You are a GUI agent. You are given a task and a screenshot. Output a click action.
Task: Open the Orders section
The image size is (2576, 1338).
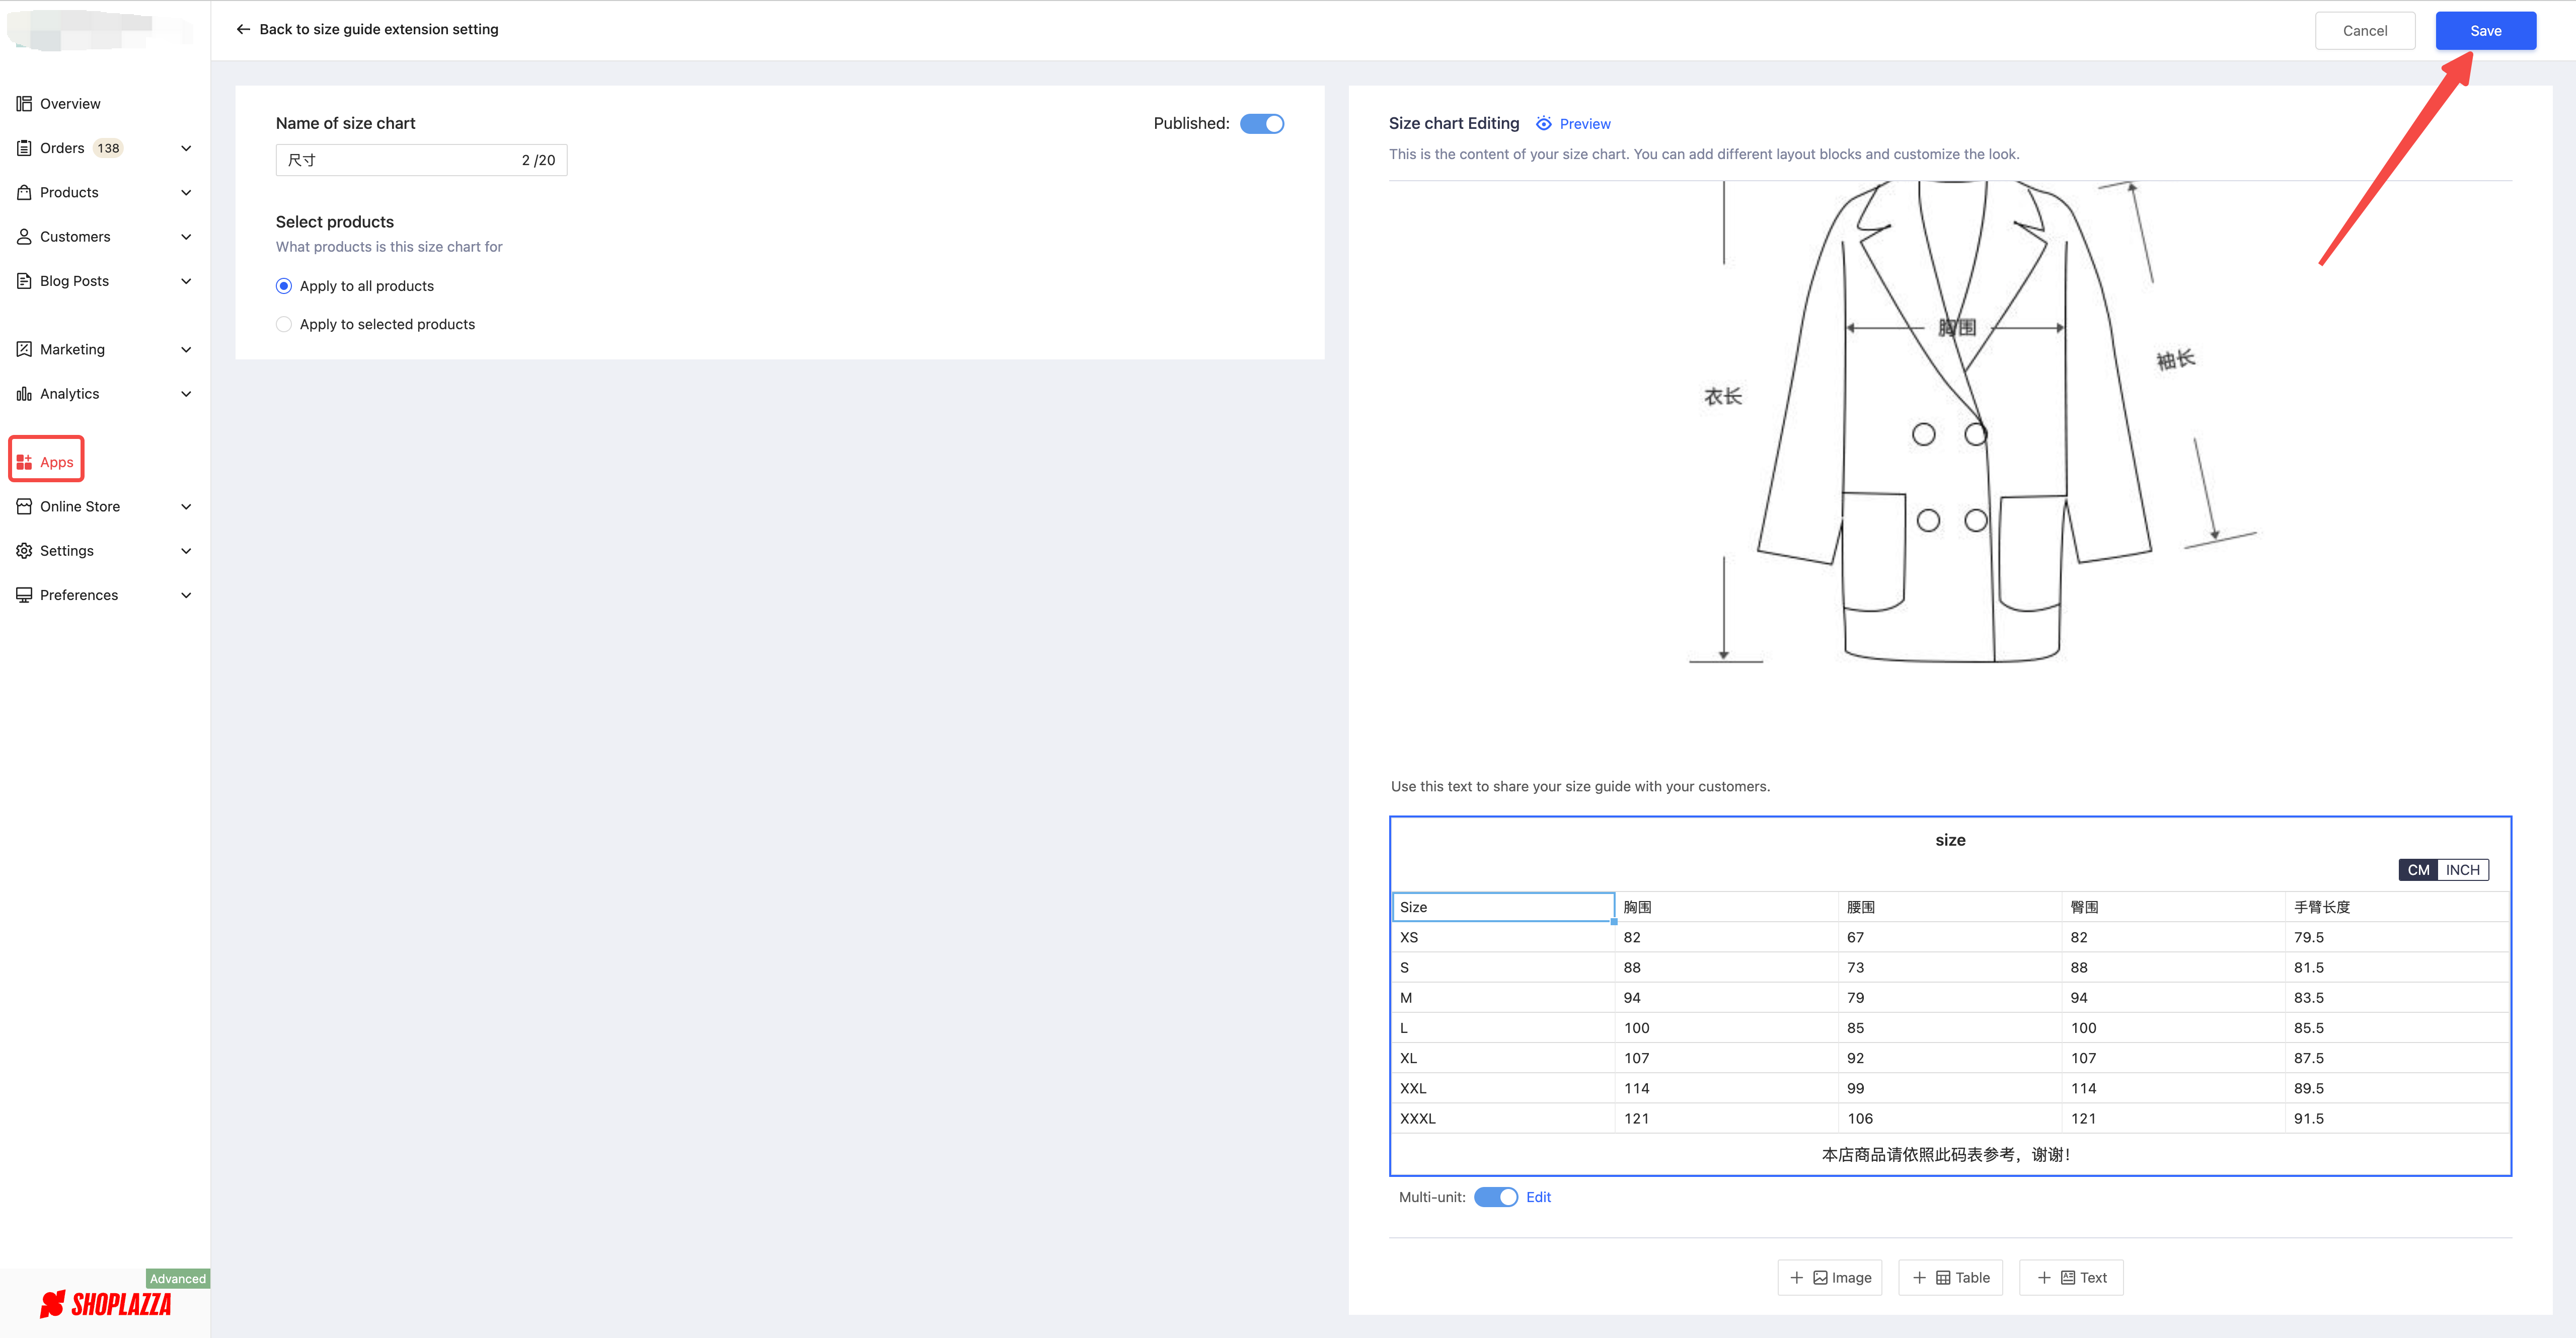tap(62, 148)
